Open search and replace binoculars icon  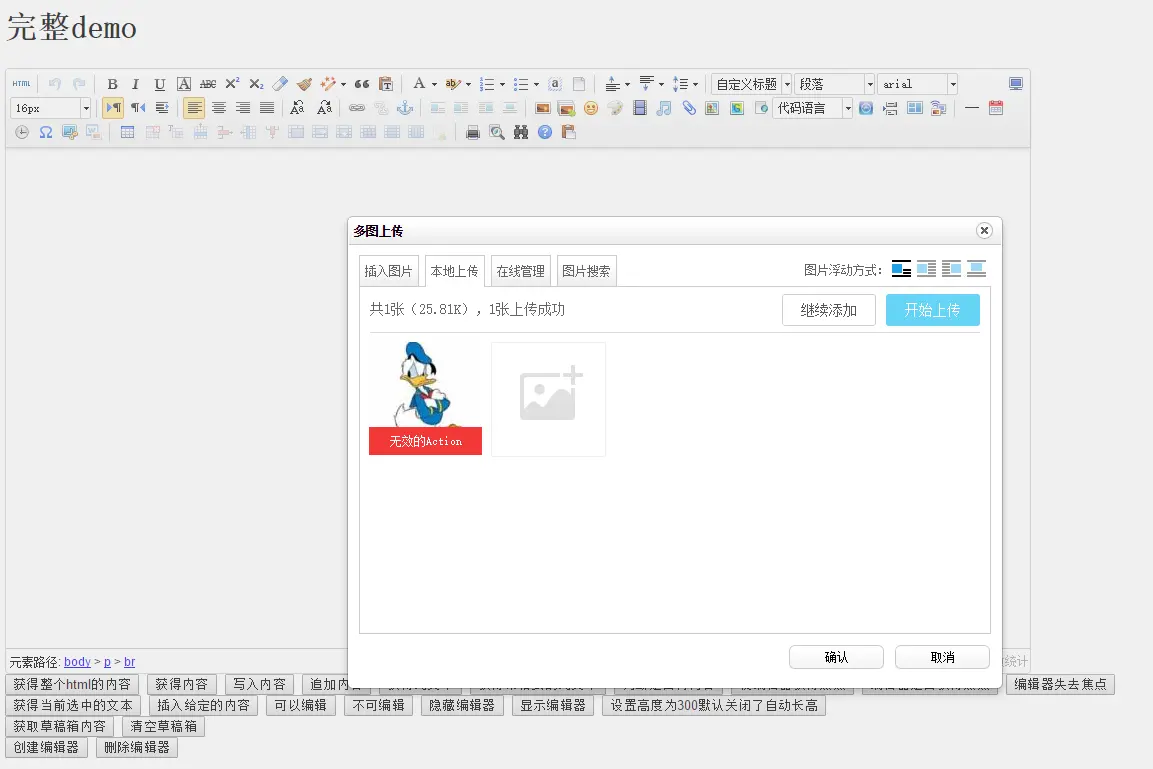tap(521, 132)
